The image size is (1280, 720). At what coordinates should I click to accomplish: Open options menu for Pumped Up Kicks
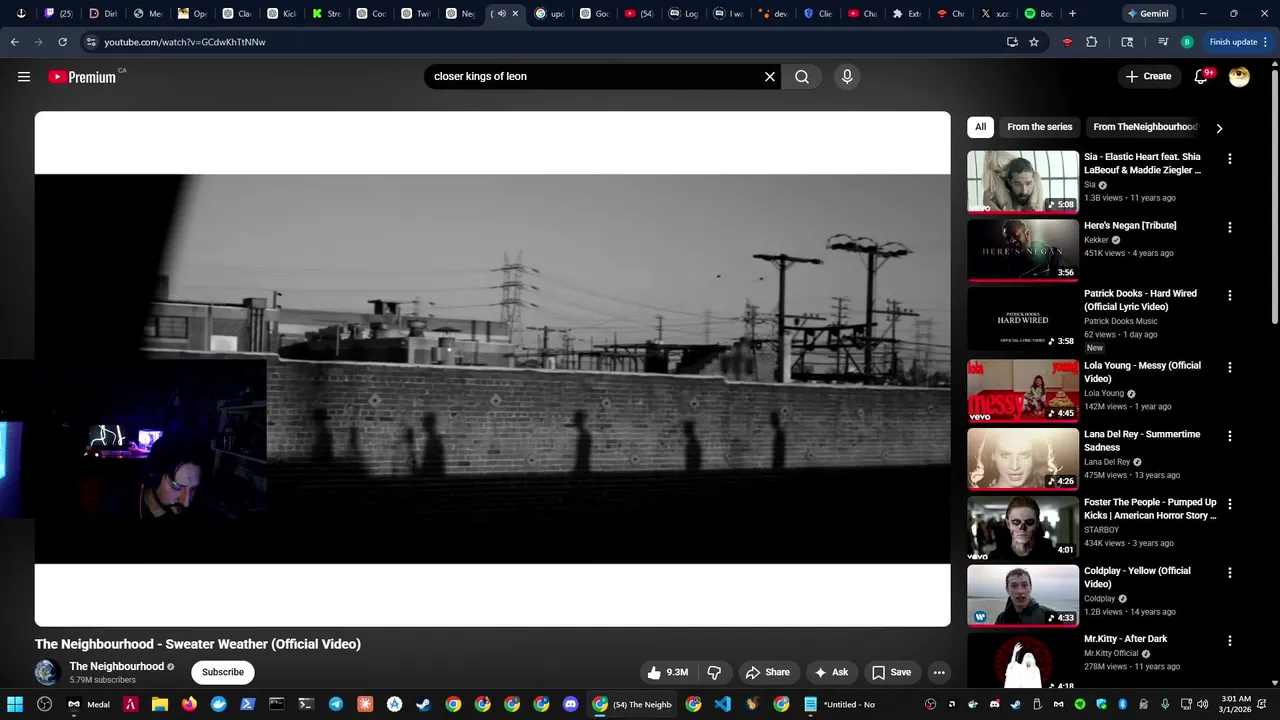(x=1230, y=504)
